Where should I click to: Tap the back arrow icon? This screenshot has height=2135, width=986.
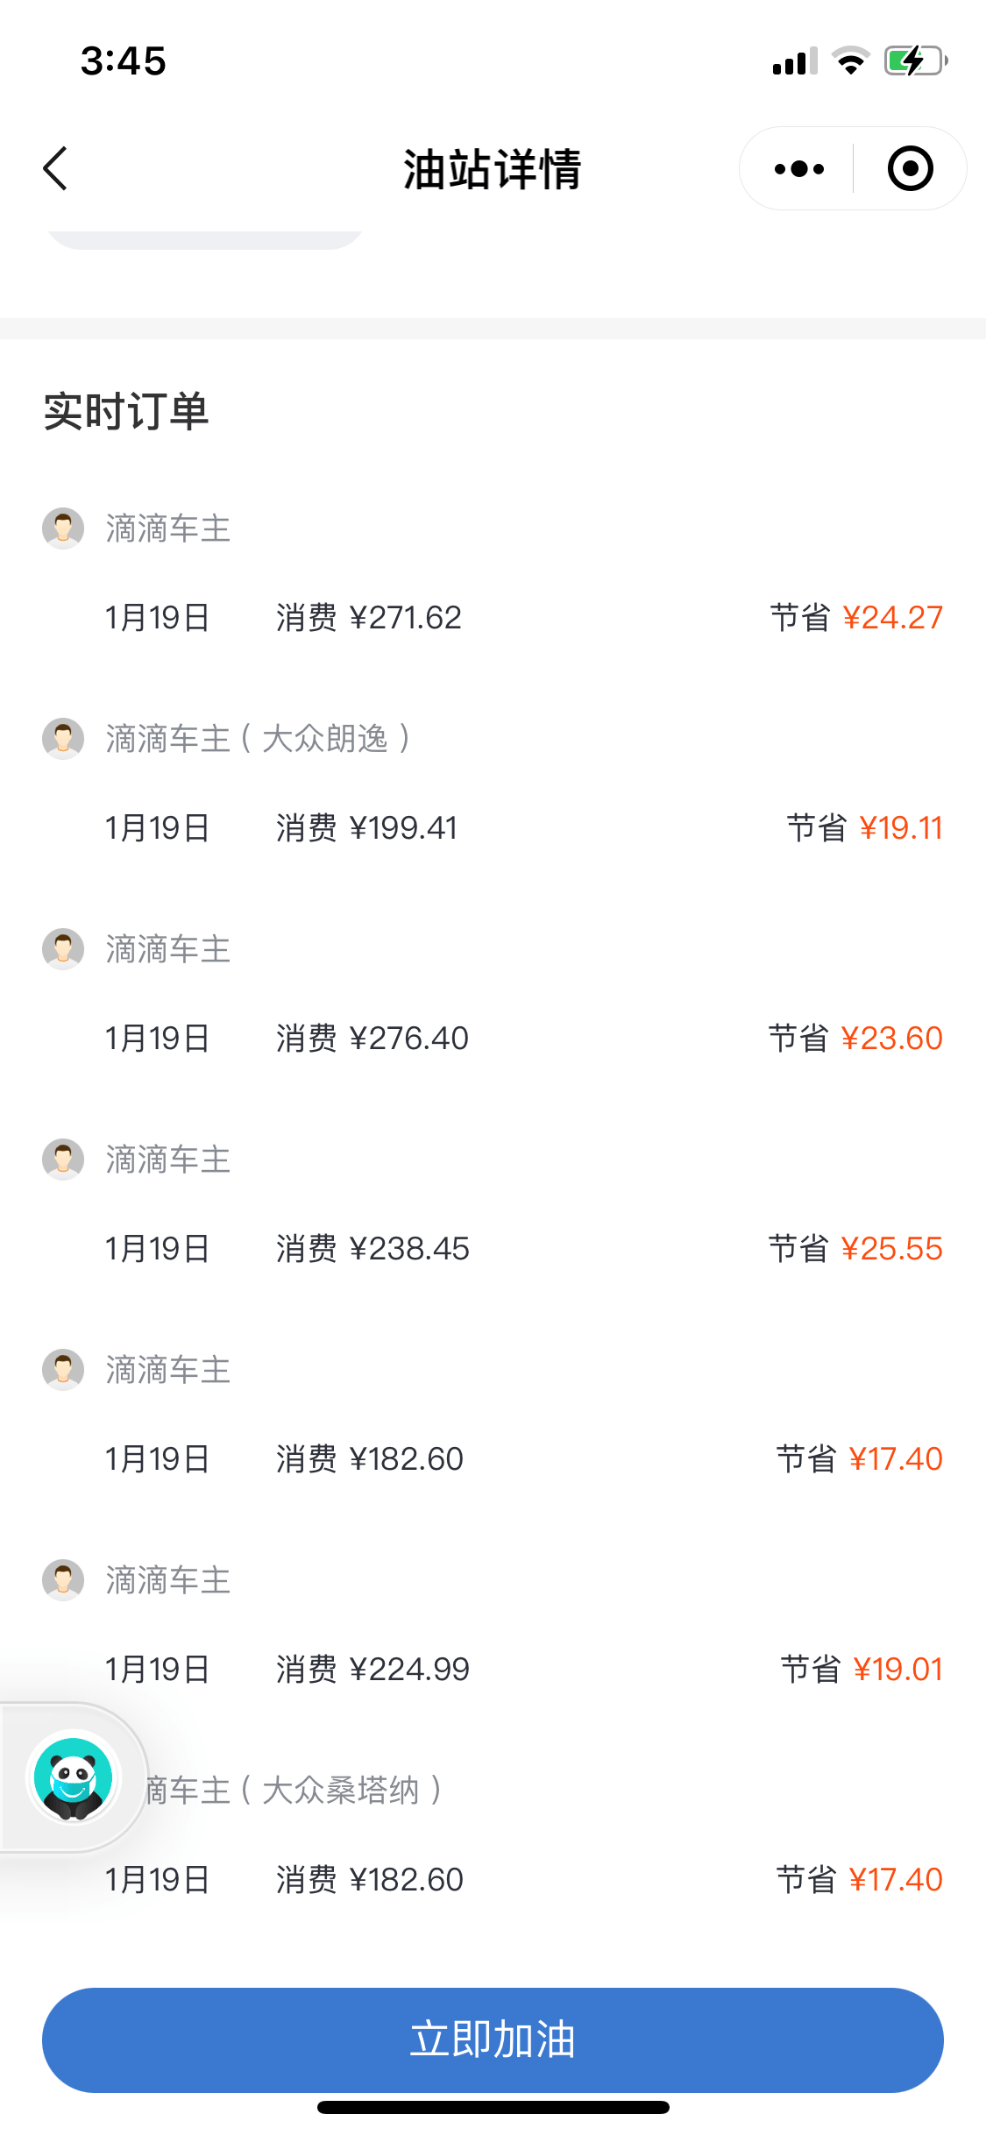(56, 168)
